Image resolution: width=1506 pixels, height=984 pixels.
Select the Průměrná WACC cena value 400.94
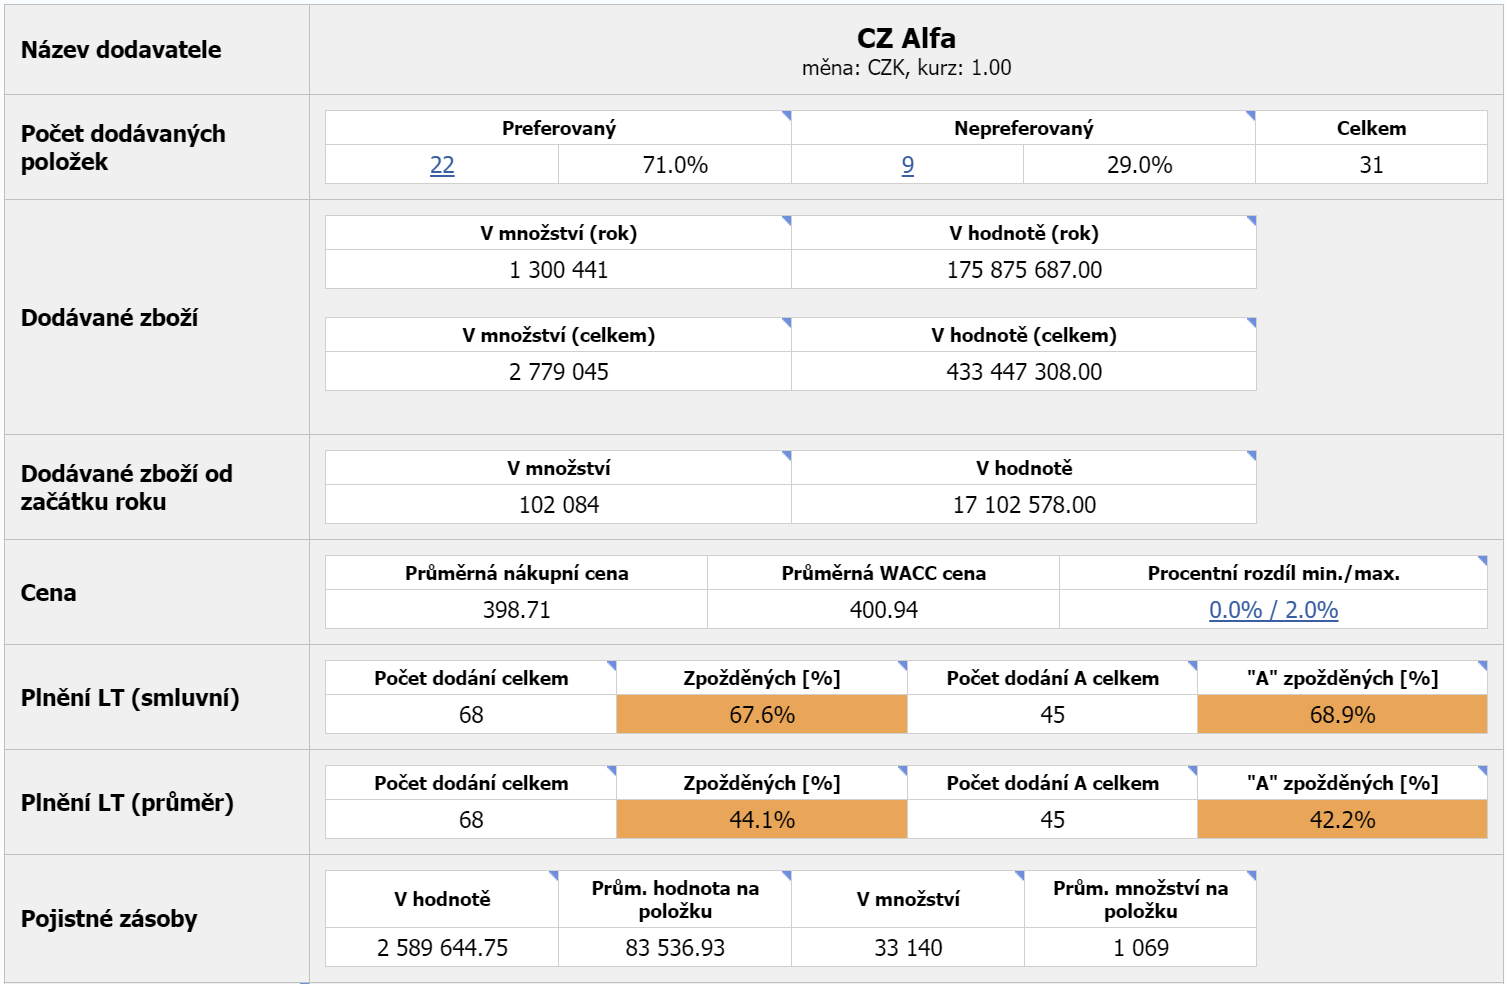(x=883, y=610)
